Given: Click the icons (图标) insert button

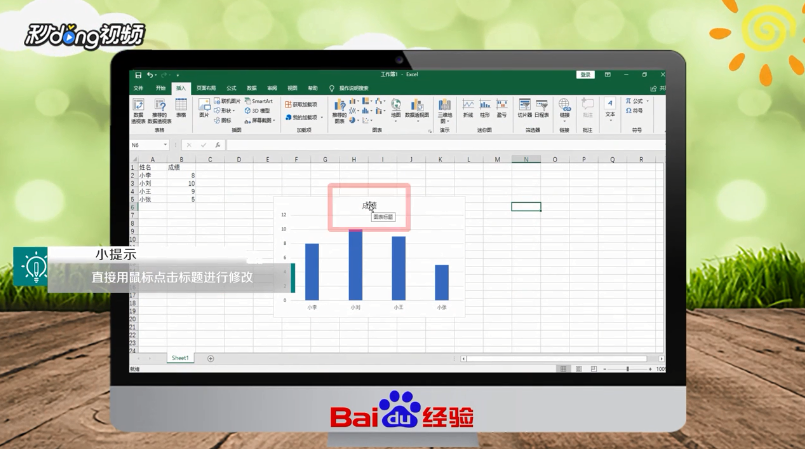Looking at the screenshot, I should 223,120.
